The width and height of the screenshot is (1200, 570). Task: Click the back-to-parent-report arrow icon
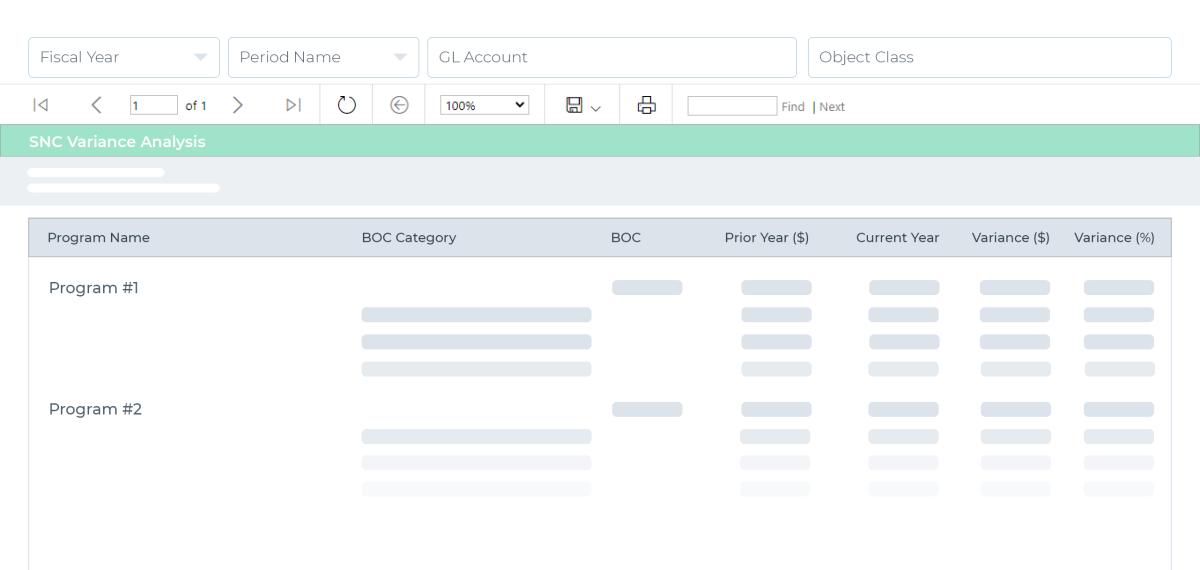tap(399, 105)
